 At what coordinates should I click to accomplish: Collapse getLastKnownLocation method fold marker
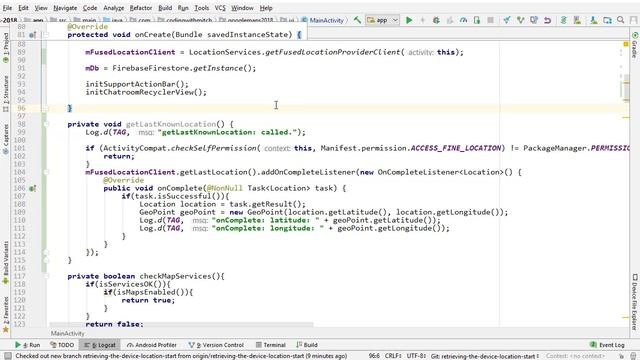[x=46, y=124]
